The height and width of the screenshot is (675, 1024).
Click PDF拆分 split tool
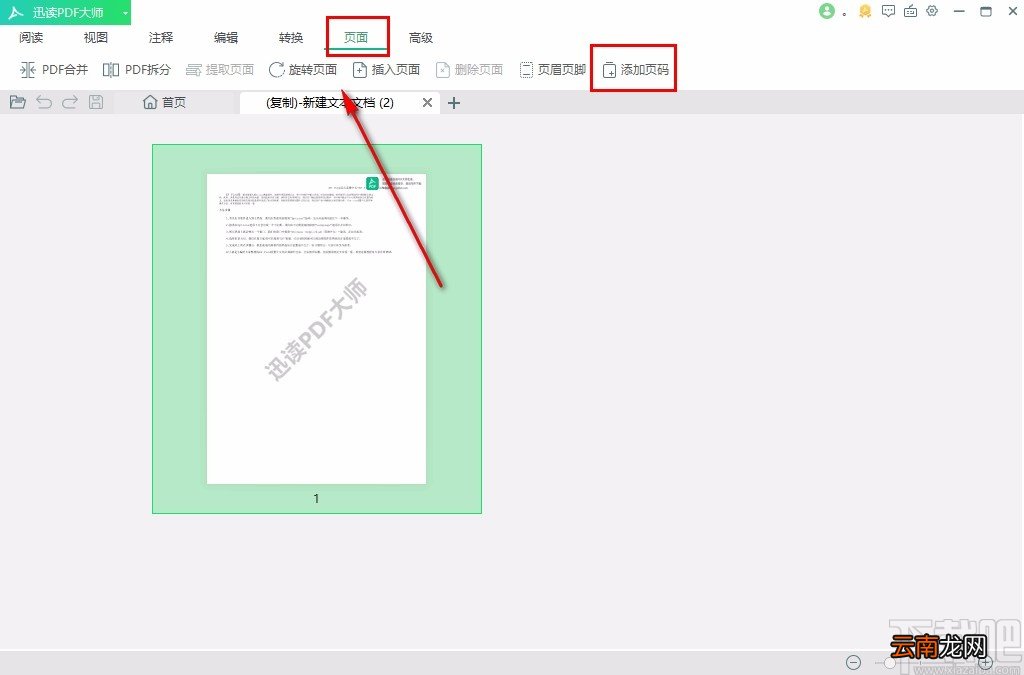136,69
